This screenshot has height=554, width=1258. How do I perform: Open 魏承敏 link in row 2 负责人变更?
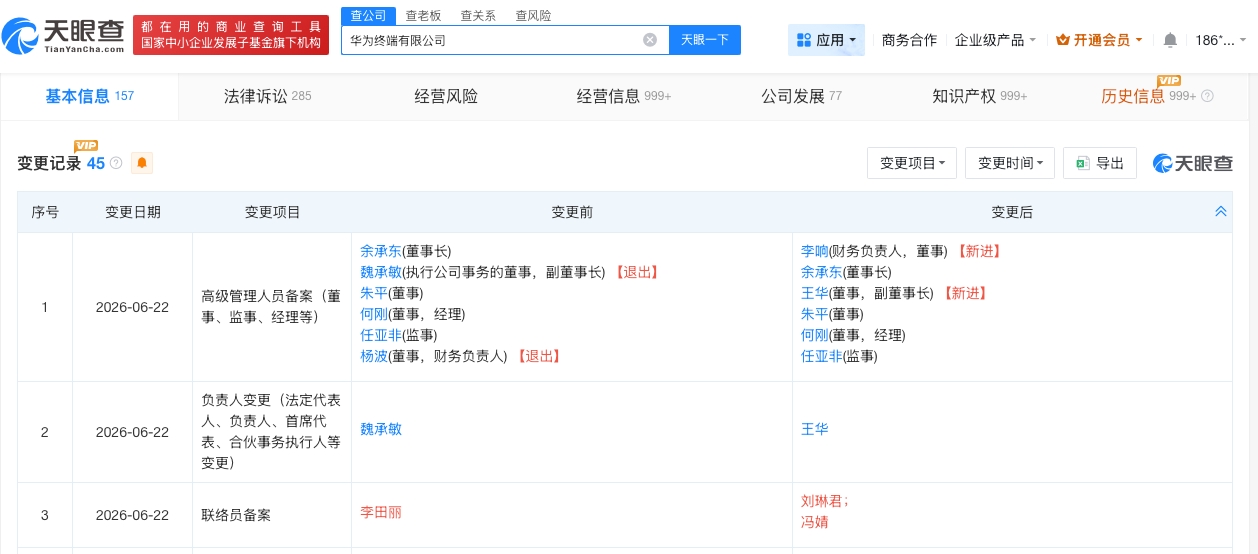click(x=381, y=429)
